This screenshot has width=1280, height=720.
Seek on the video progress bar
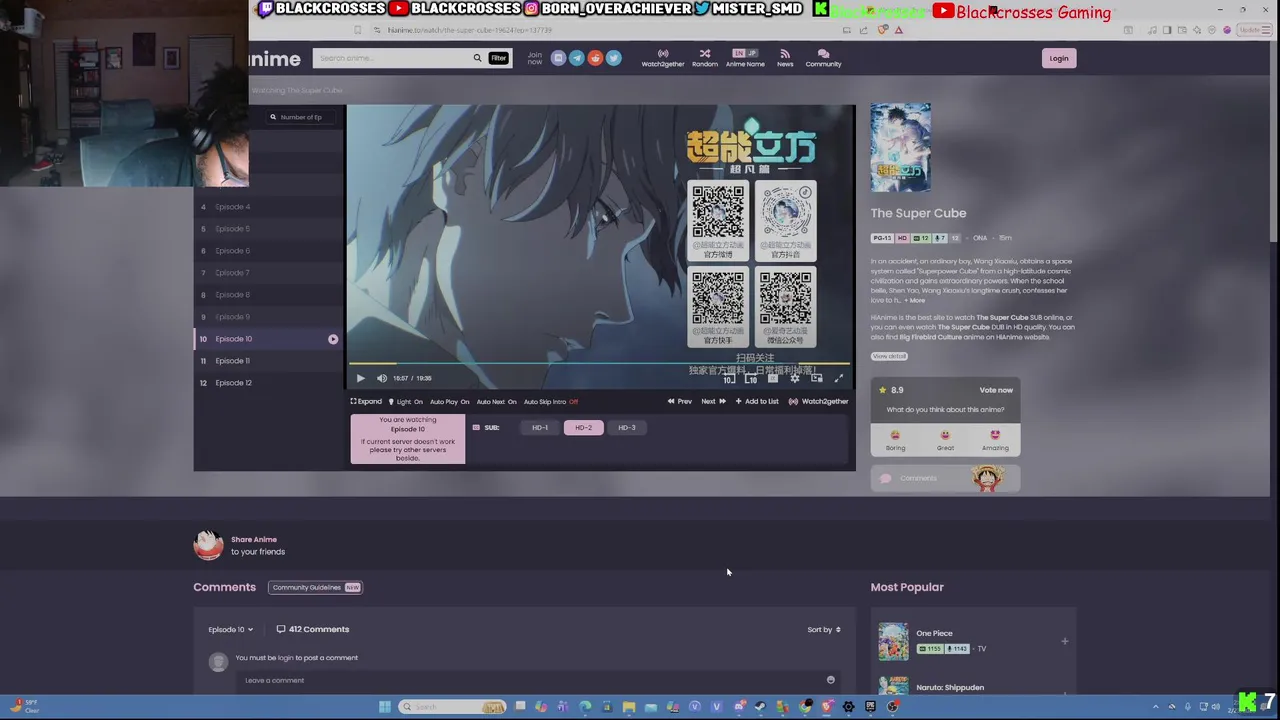click(600, 364)
